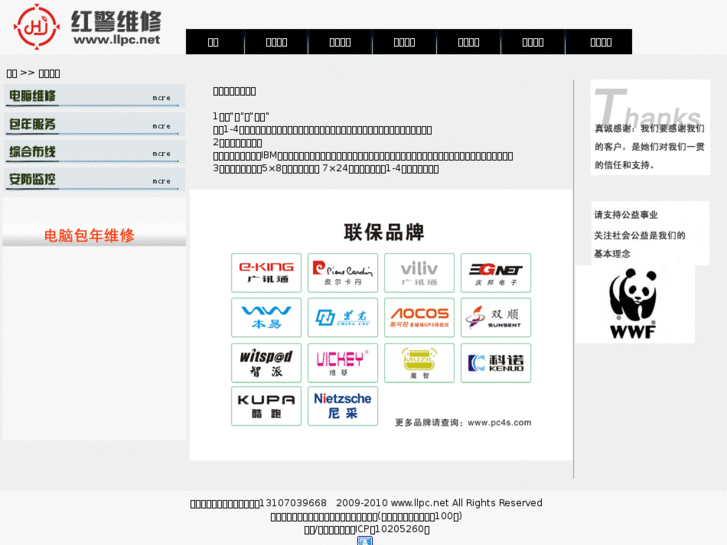Select the viliv brand logo
Screen dimensions: 727x545
(x=419, y=273)
